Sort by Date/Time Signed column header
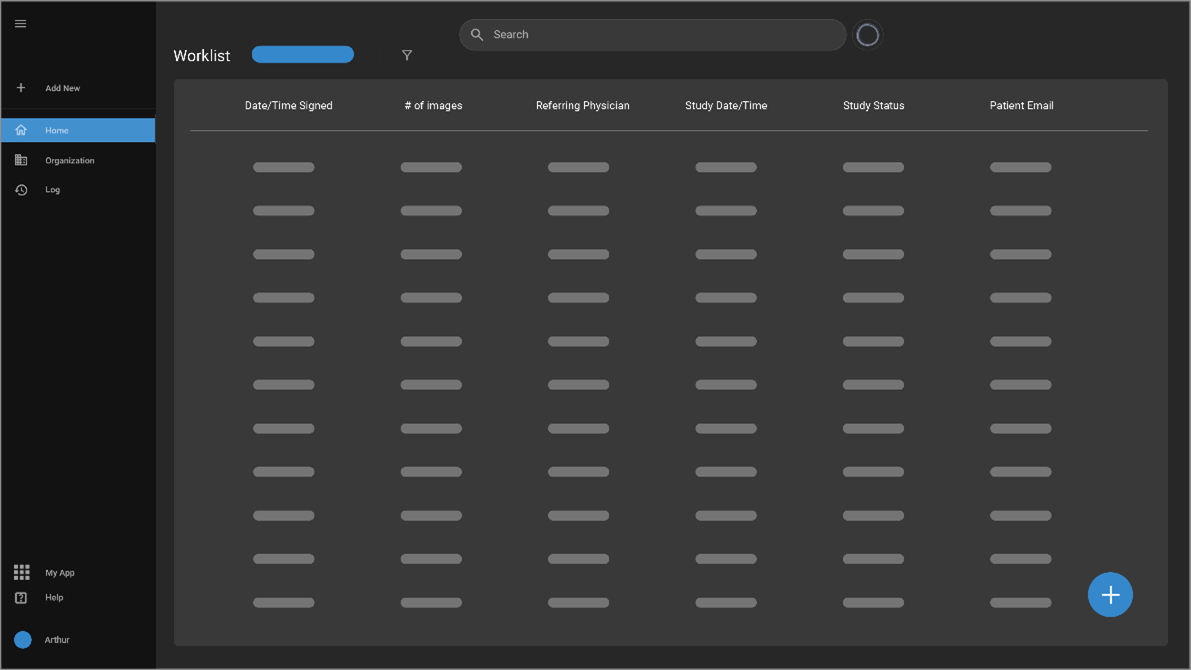The height and width of the screenshot is (670, 1191). pos(289,106)
